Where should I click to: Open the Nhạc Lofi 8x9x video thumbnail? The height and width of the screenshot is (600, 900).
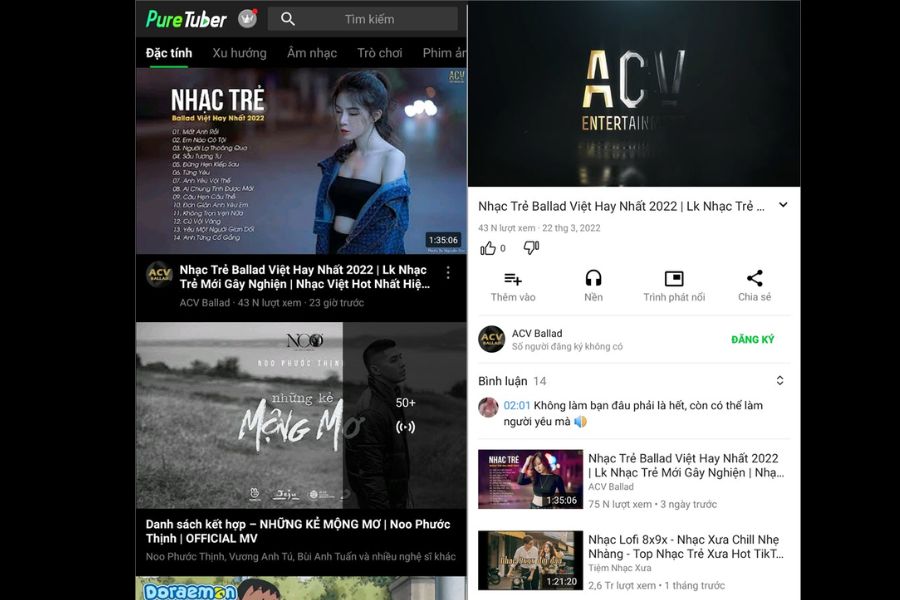click(530, 560)
